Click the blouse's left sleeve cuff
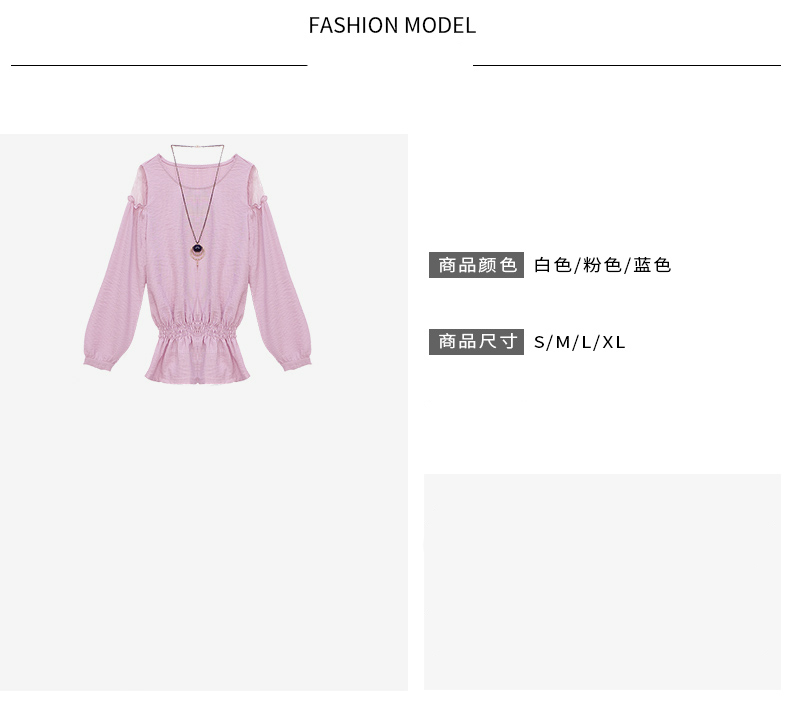790x726 pixels. pyautogui.click(x=98, y=362)
